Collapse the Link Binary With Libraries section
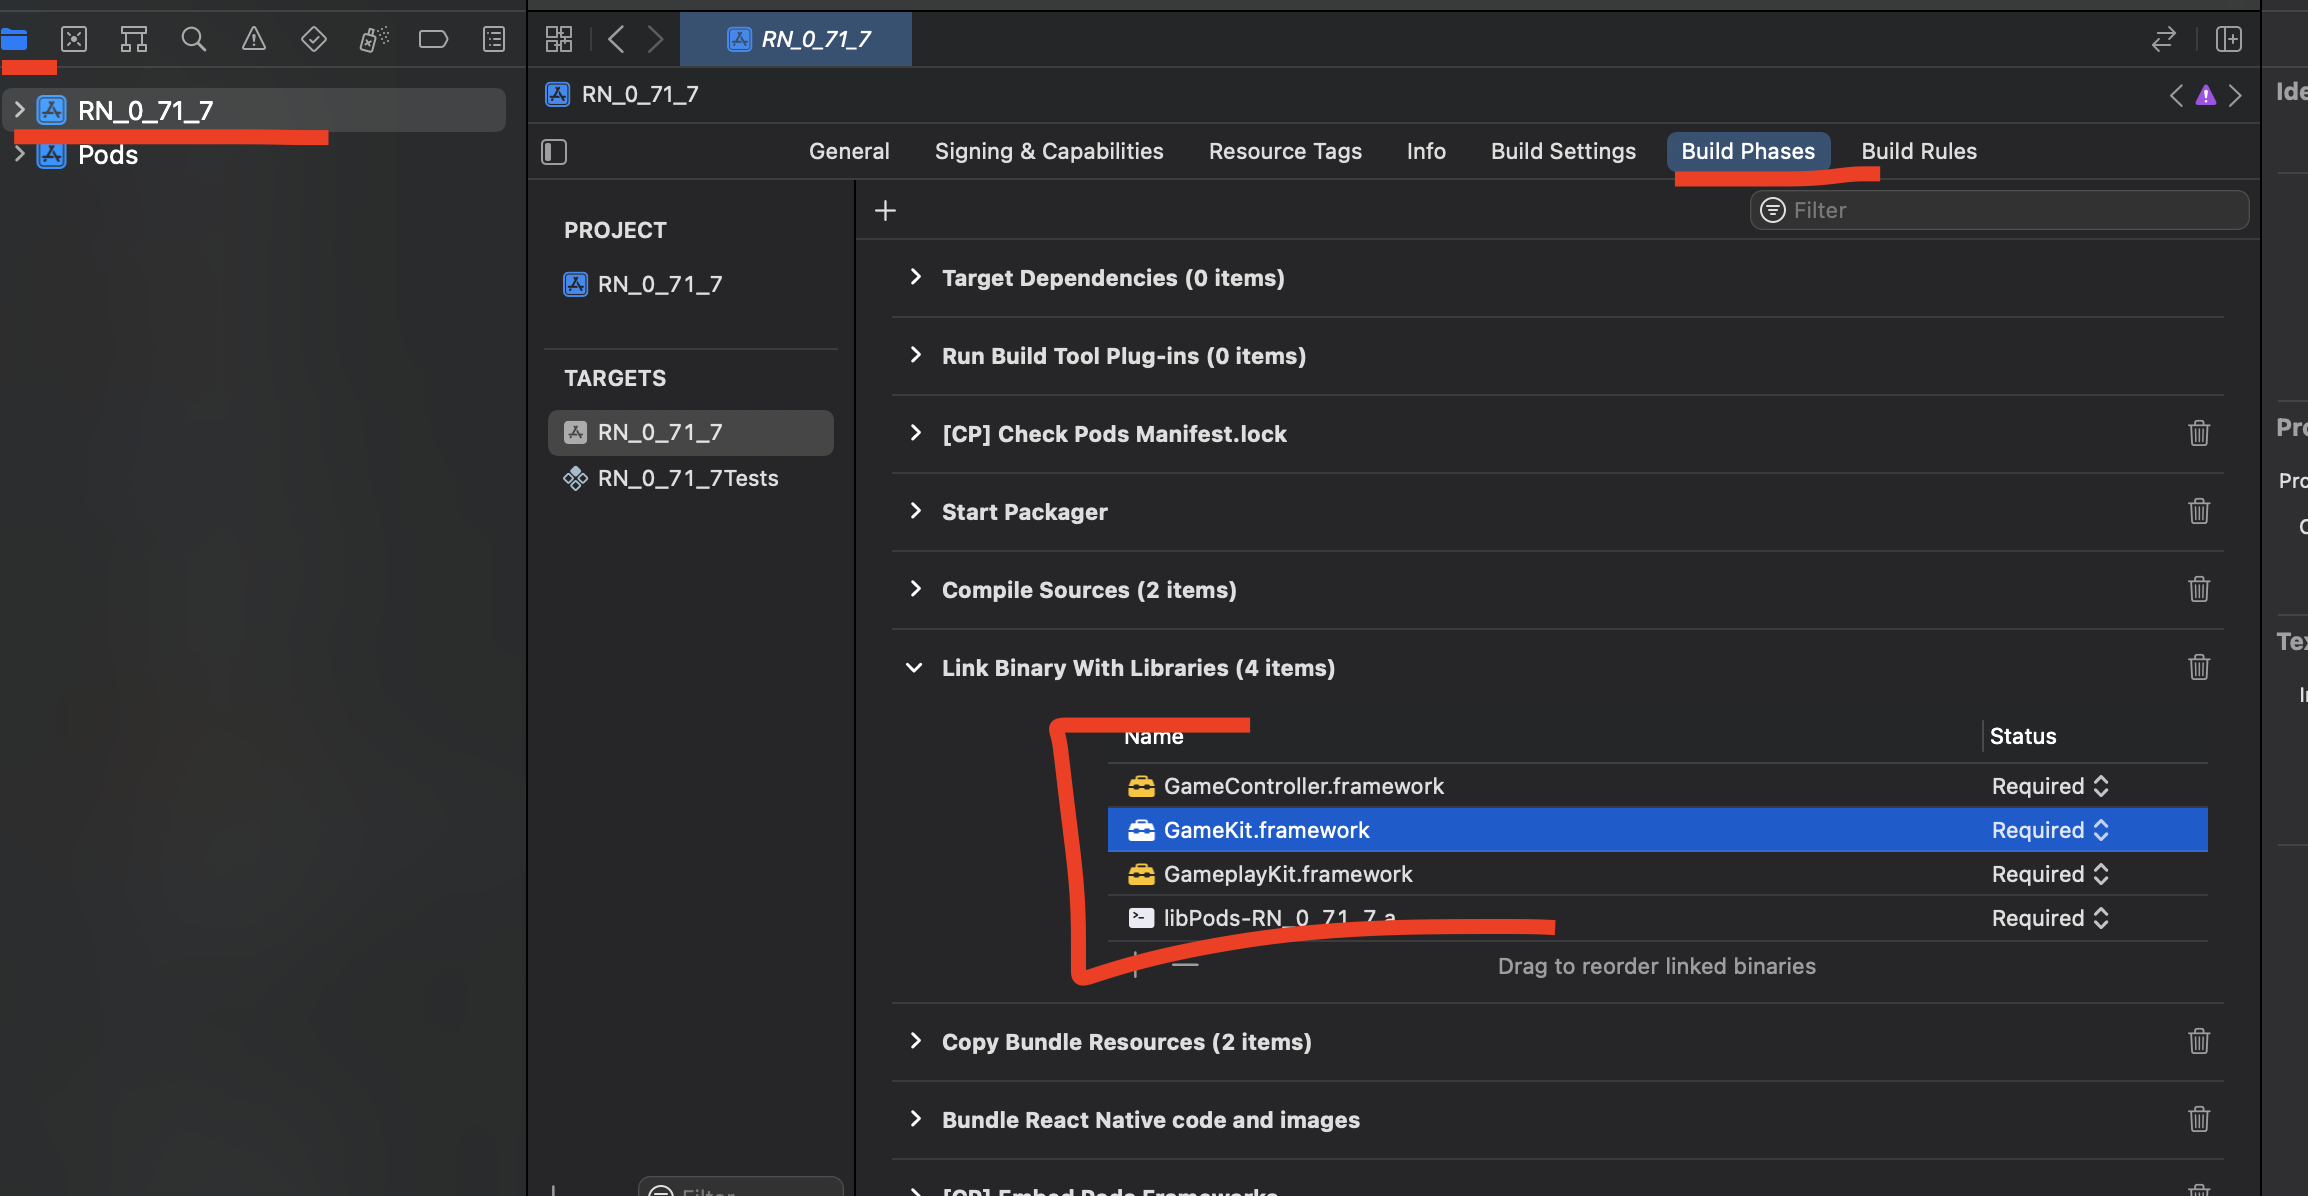 tap(914, 667)
